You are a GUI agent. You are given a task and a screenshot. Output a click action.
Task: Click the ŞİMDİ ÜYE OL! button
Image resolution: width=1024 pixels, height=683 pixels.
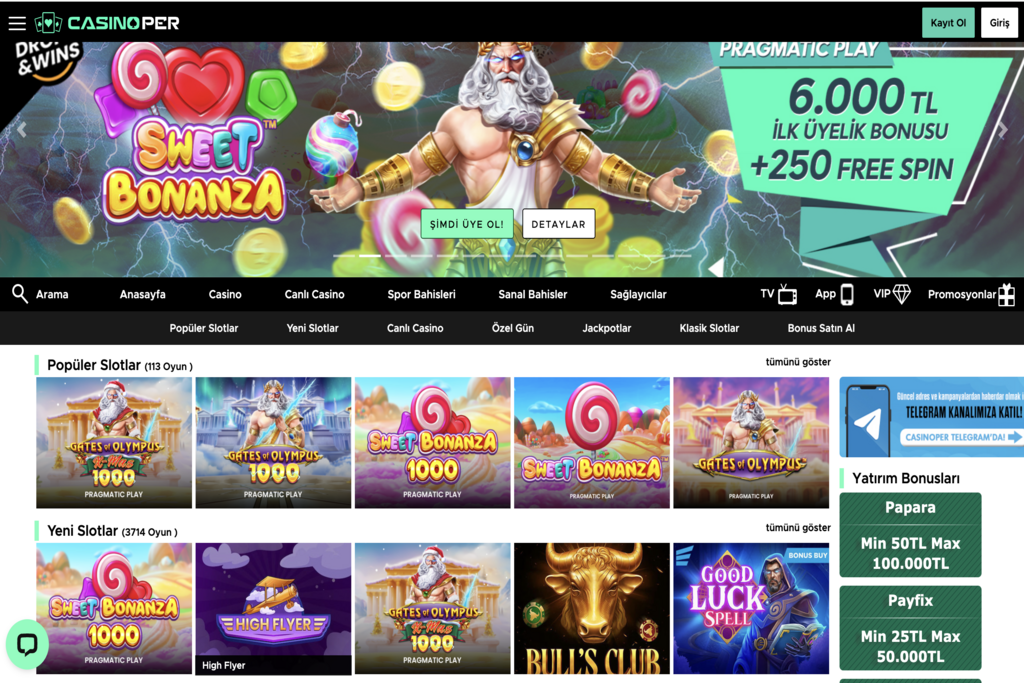pyautogui.click(x=467, y=224)
